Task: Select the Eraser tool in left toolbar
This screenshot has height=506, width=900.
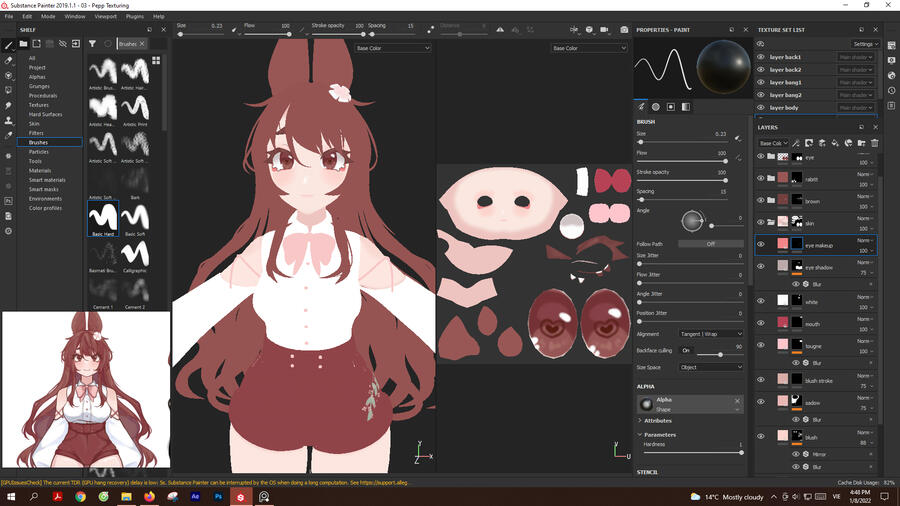Action: (8, 60)
